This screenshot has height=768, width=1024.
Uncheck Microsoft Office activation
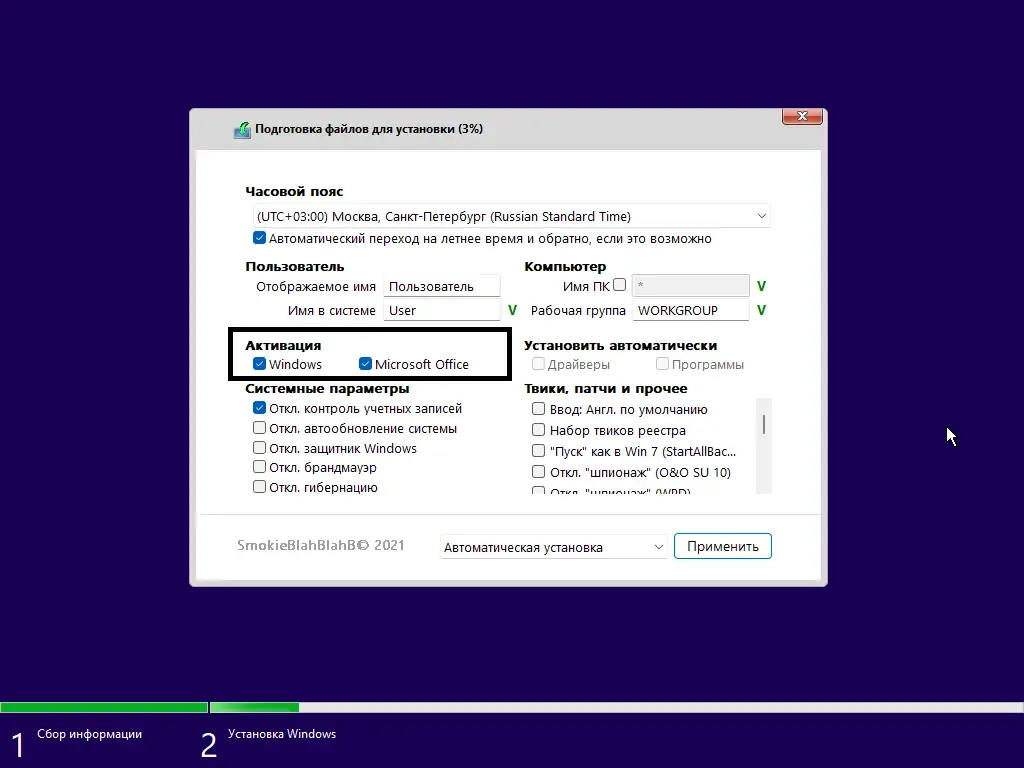[x=365, y=364]
